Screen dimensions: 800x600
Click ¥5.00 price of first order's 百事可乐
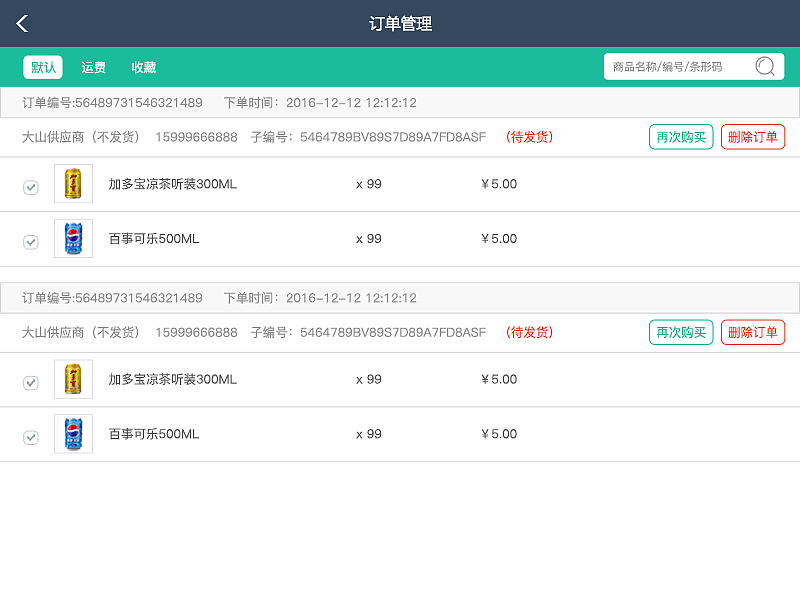499,238
